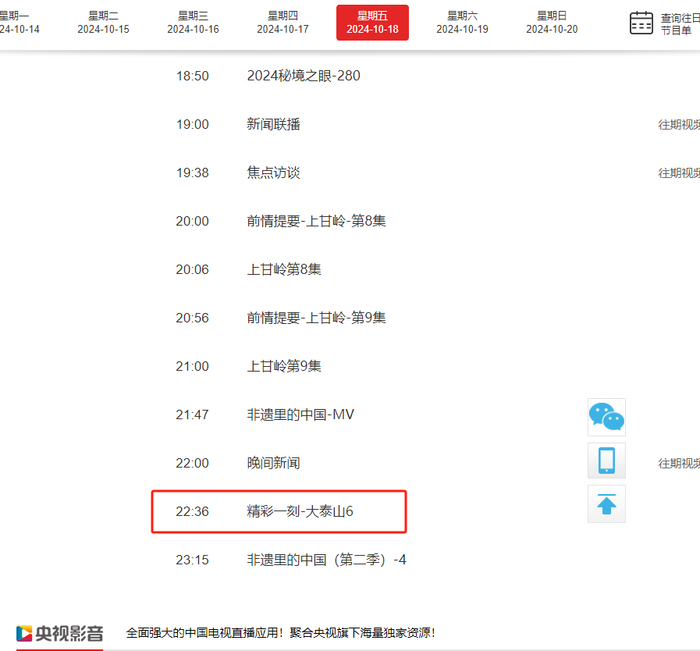Click the 2024秘境之眼-280 program entry

tap(302, 76)
